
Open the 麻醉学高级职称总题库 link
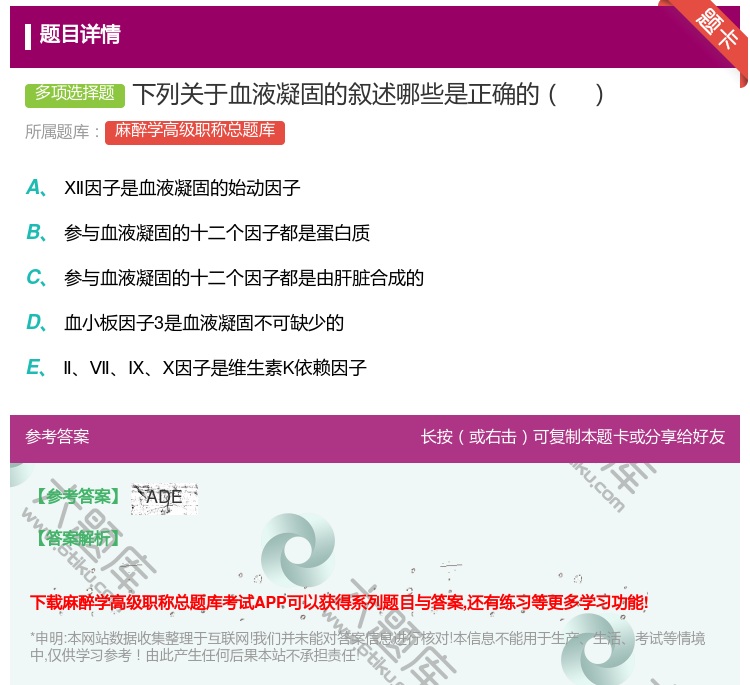pos(195,132)
